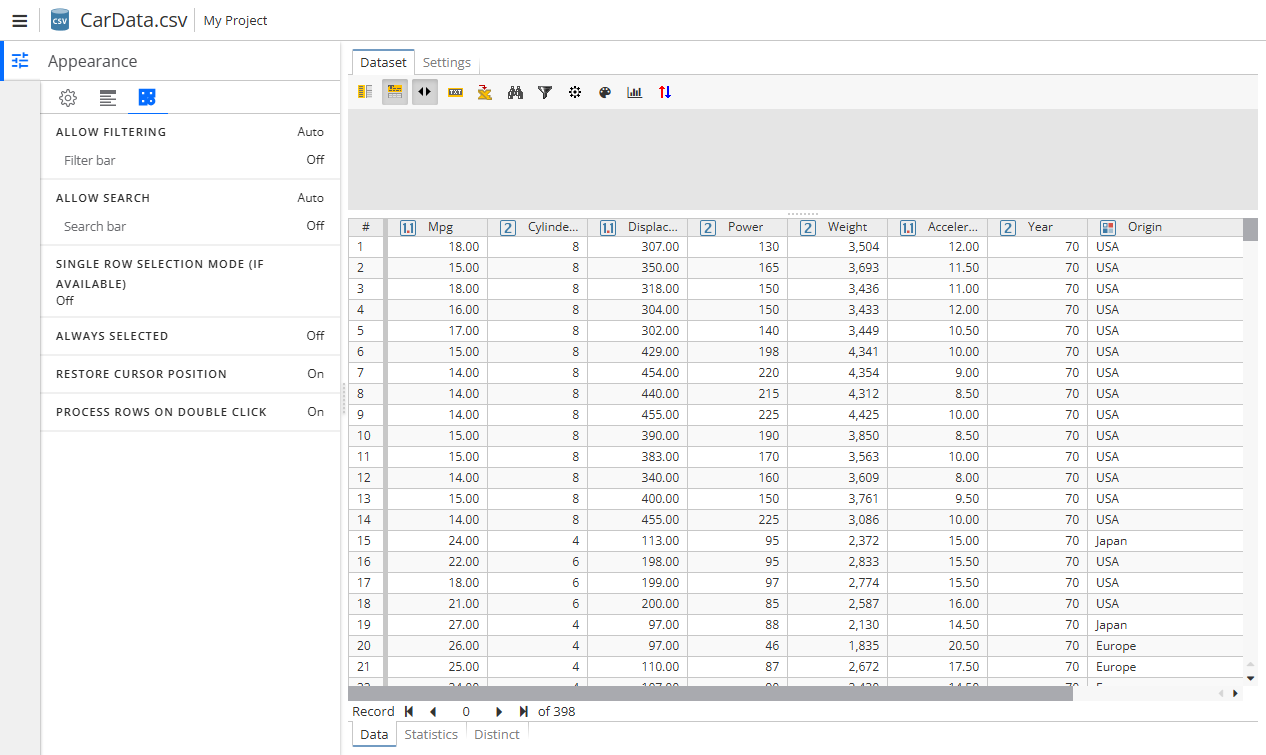Turn off Restore Cursor Position
This screenshot has width=1266, height=755.
tap(313, 374)
